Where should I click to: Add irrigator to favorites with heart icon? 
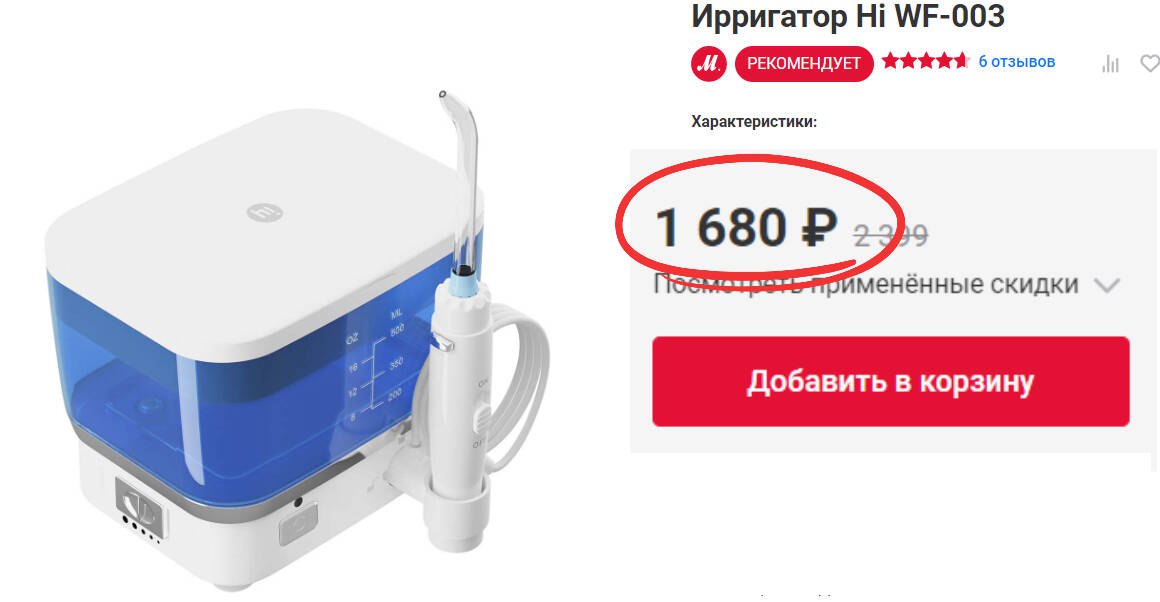(x=1150, y=64)
